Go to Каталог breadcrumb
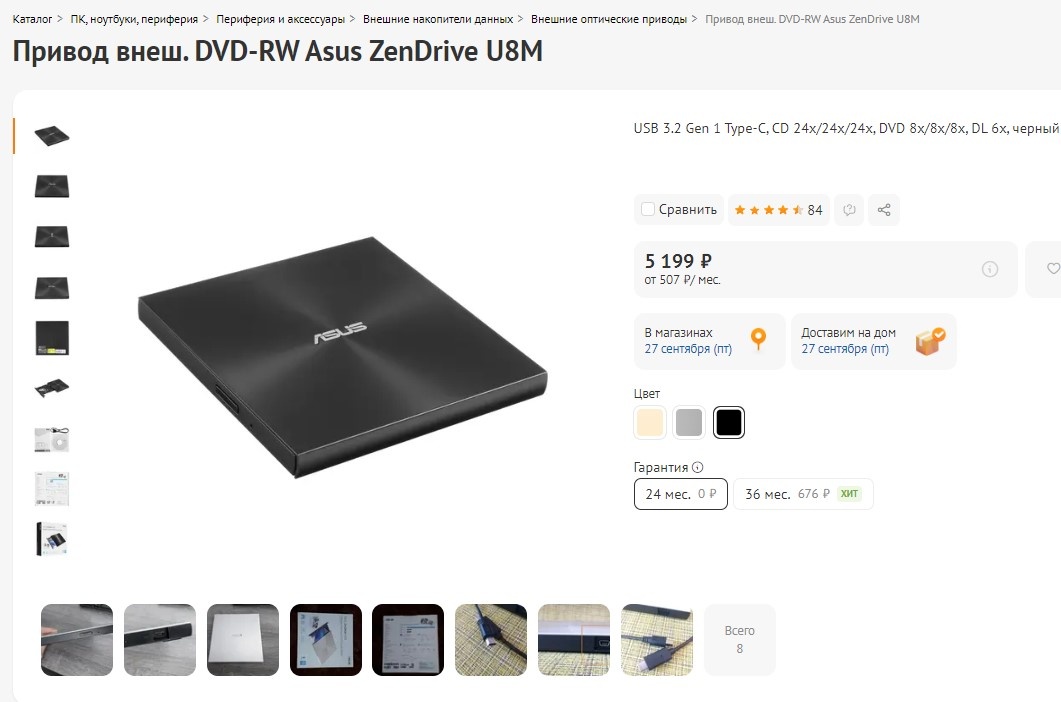Viewport: 1061px width, 702px height. pyautogui.click(x=32, y=19)
